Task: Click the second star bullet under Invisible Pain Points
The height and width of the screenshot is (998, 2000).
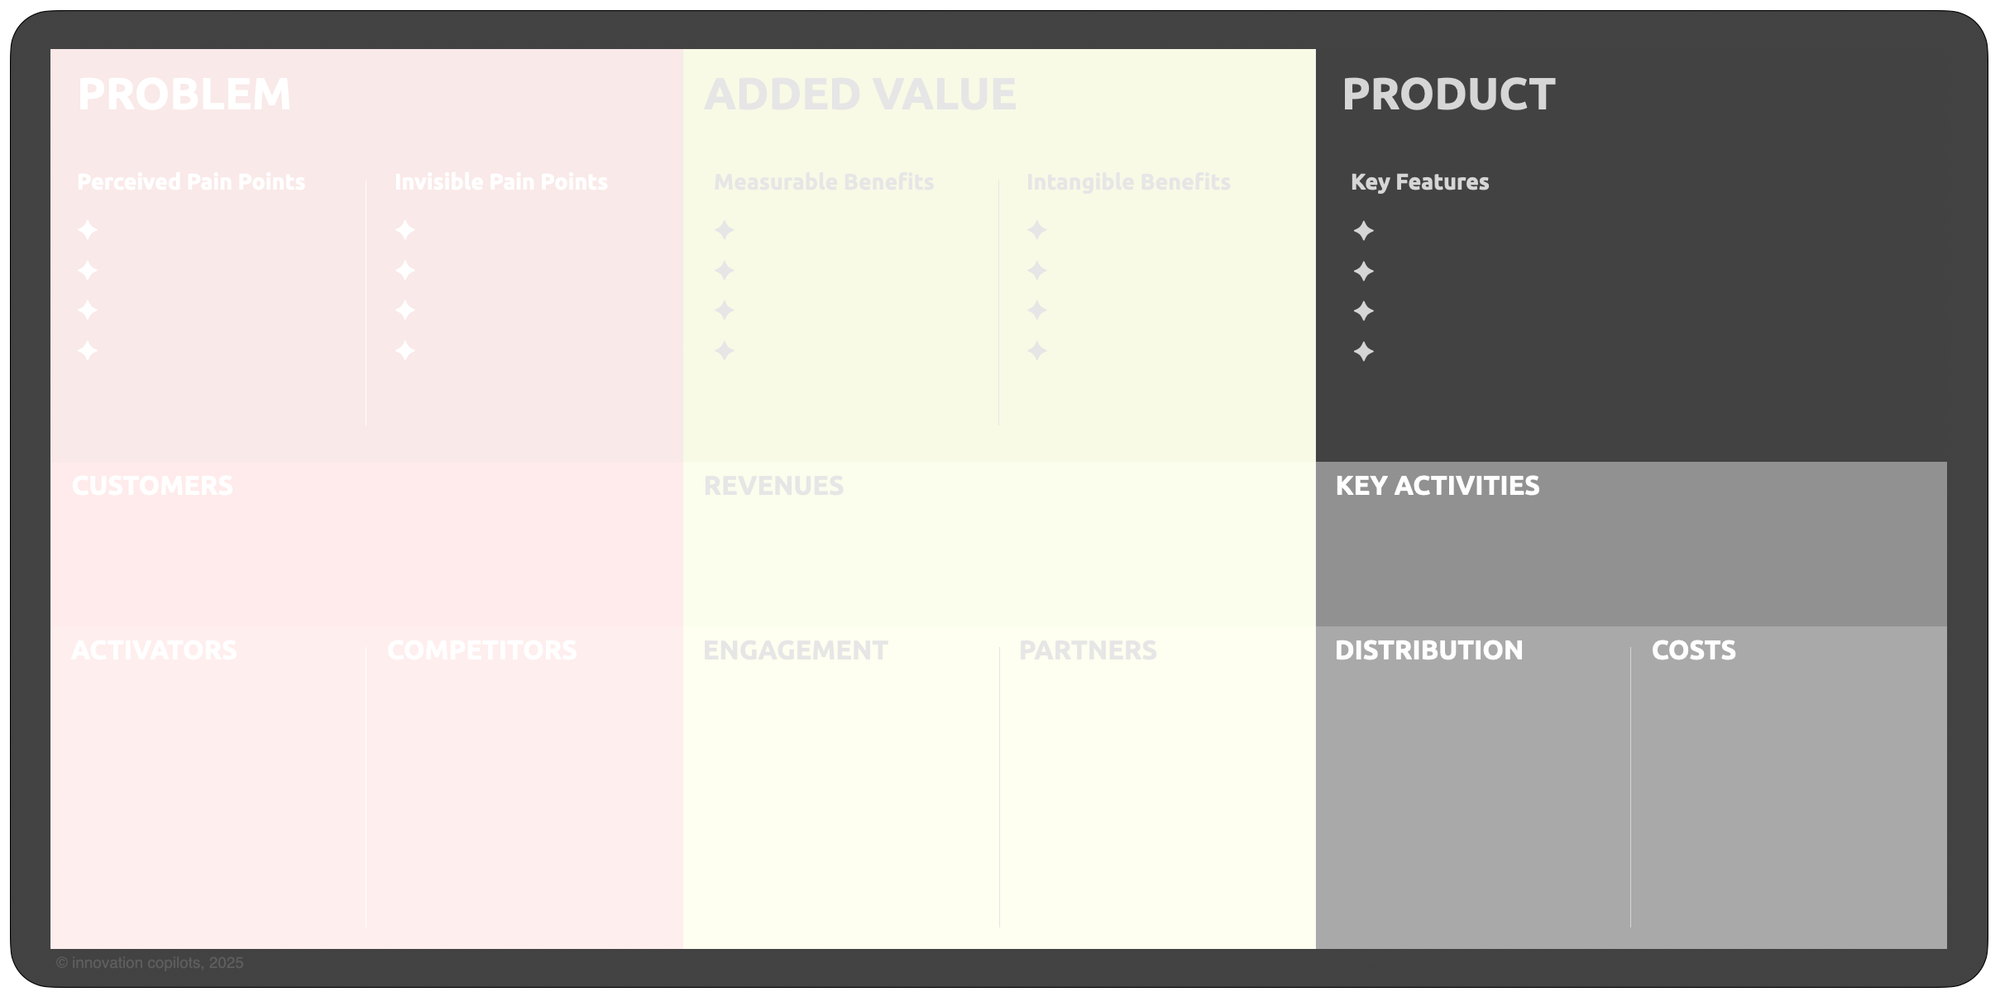Action: click(405, 270)
